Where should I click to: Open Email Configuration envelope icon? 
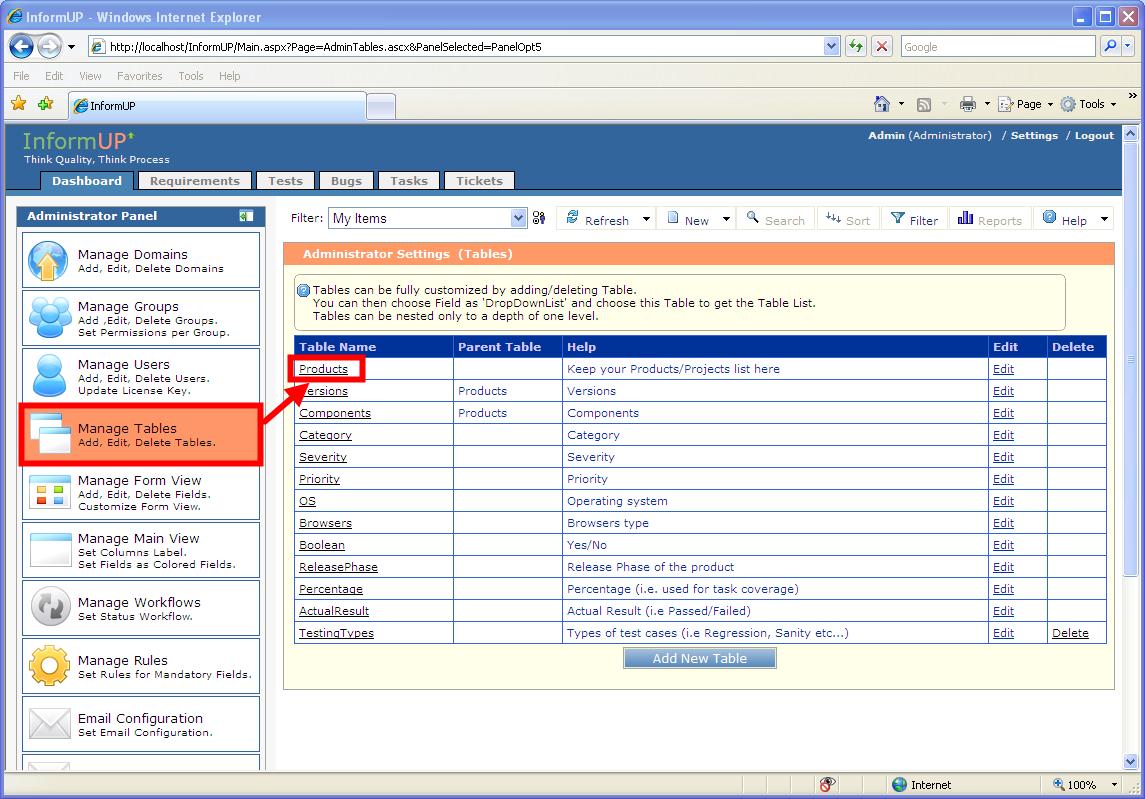pyautogui.click(x=49, y=724)
